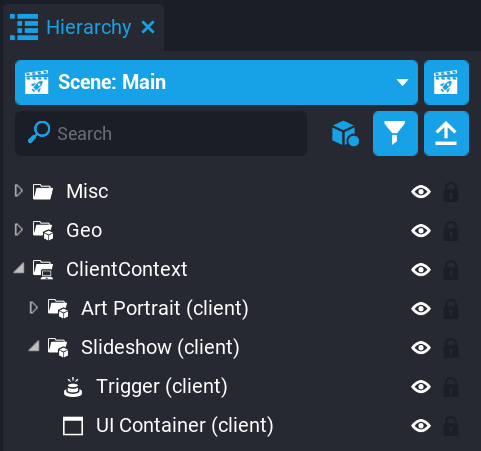481x451 pixels.
Task: Open the Scene: Main dropdown
Action: click(x=216, y=82)
